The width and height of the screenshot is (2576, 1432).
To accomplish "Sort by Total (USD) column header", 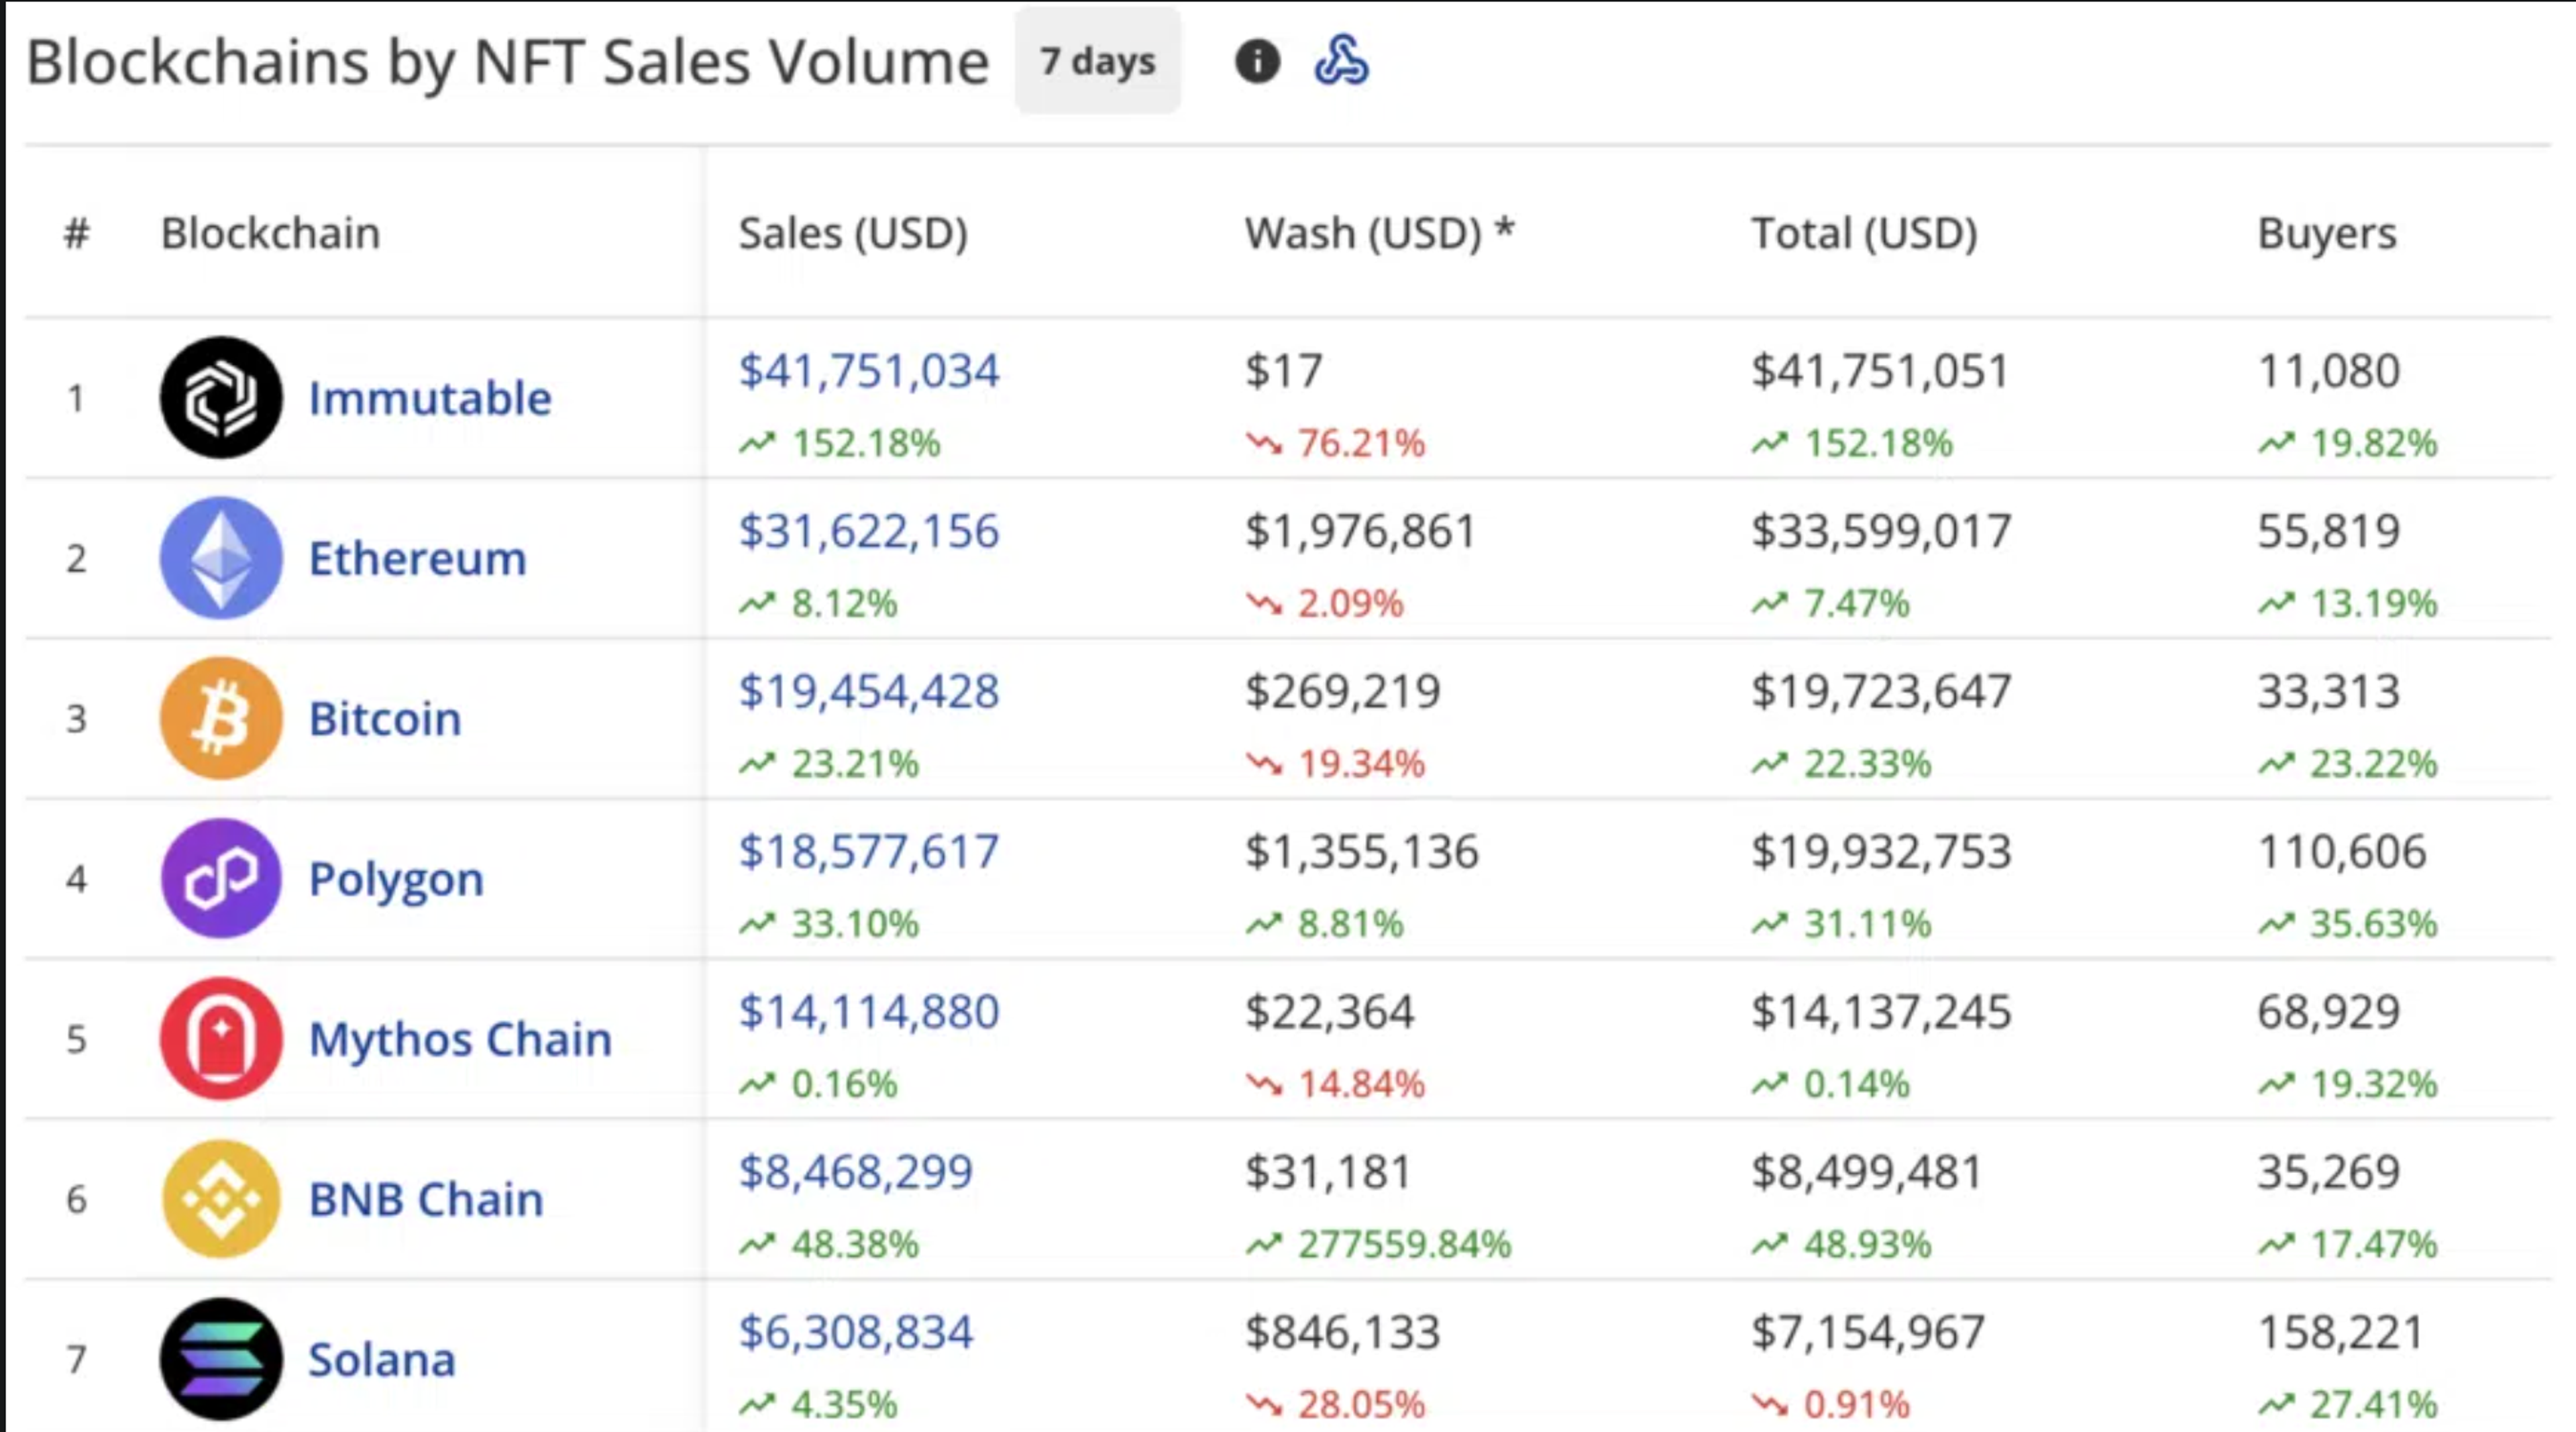I will (x=1864, y=233).
